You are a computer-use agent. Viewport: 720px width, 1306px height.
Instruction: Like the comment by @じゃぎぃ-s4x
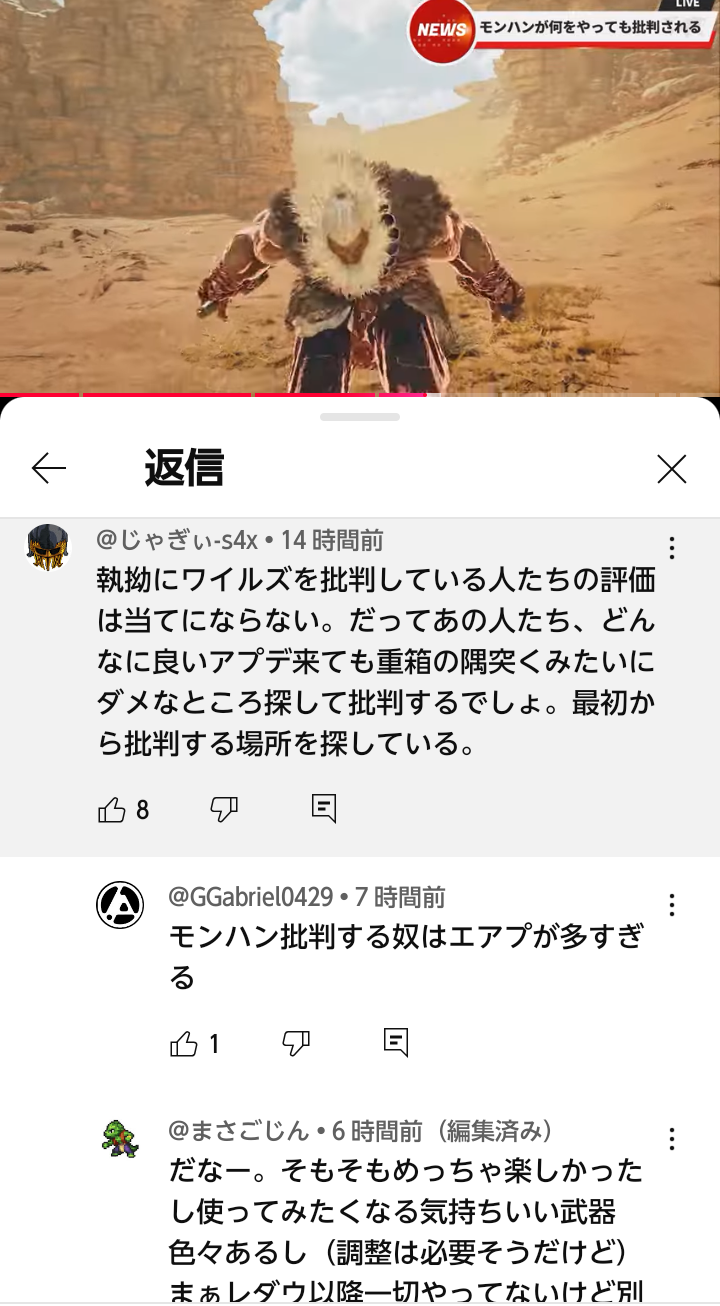click(112, 810)
